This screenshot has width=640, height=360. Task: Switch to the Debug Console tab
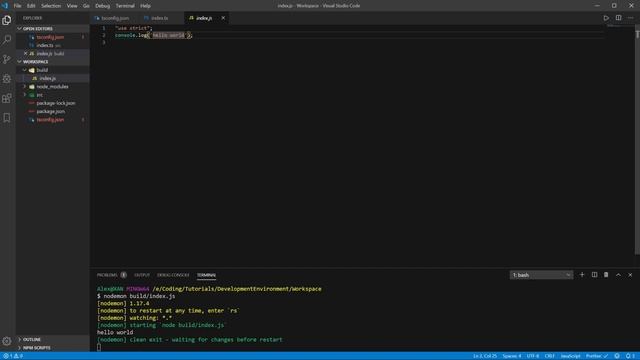click(x=173, y=275)
